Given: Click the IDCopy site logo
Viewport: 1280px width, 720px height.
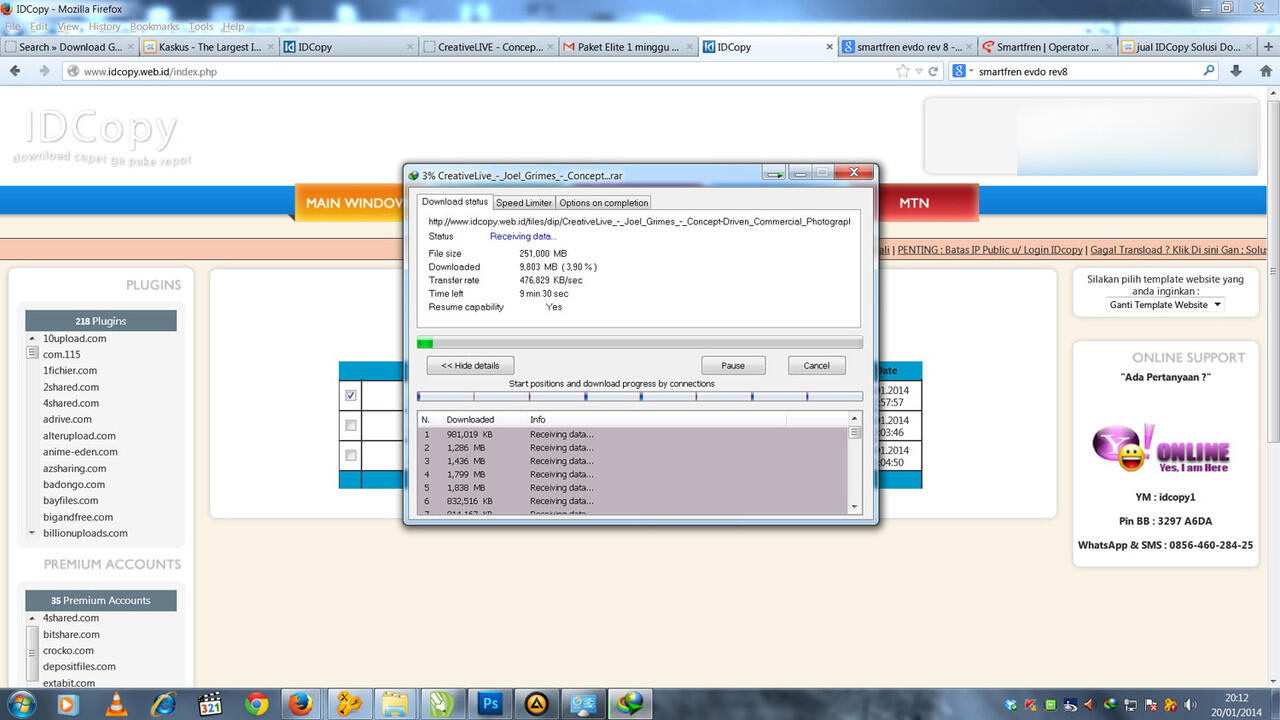Looking at the screenshot, I should point(101,136).
